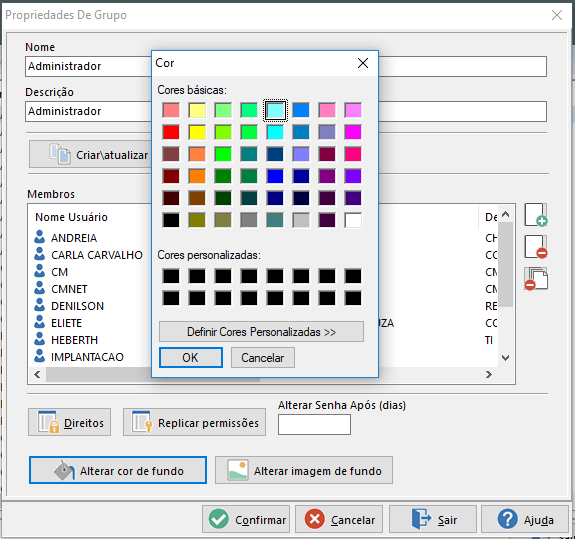Select the CARLA CARVALHO member row

263,254
